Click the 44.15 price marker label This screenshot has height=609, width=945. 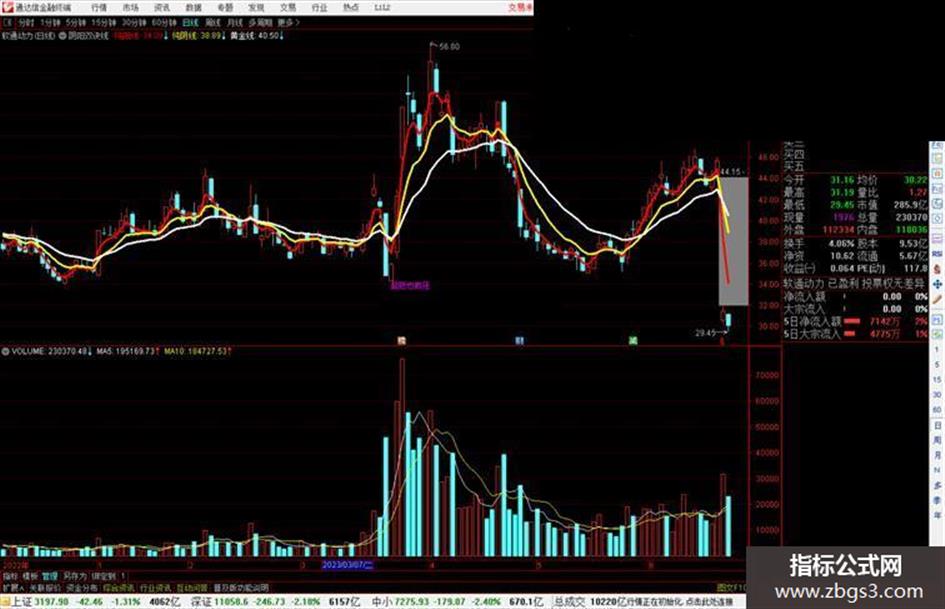pos(730,172)
